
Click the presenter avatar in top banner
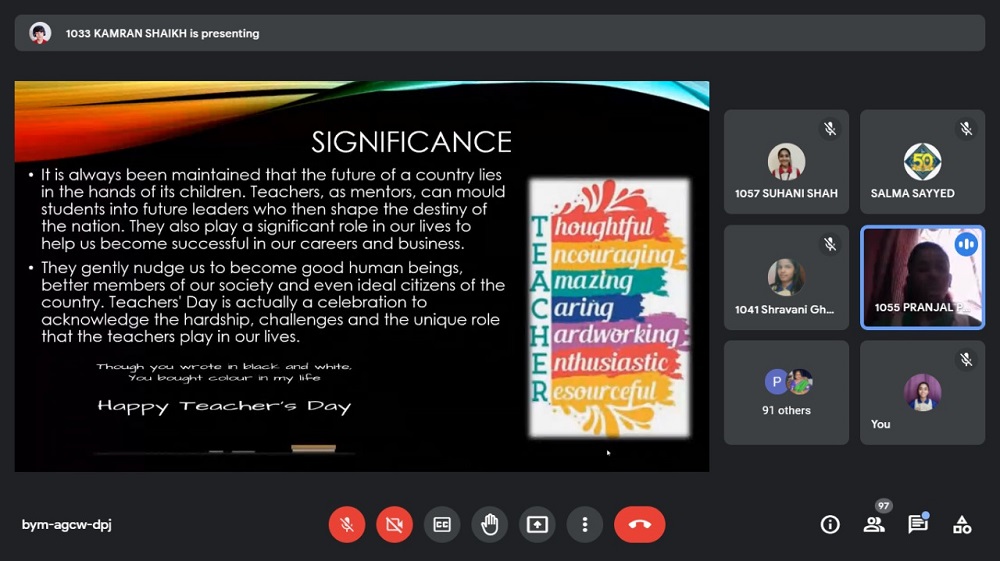point(40,33)
